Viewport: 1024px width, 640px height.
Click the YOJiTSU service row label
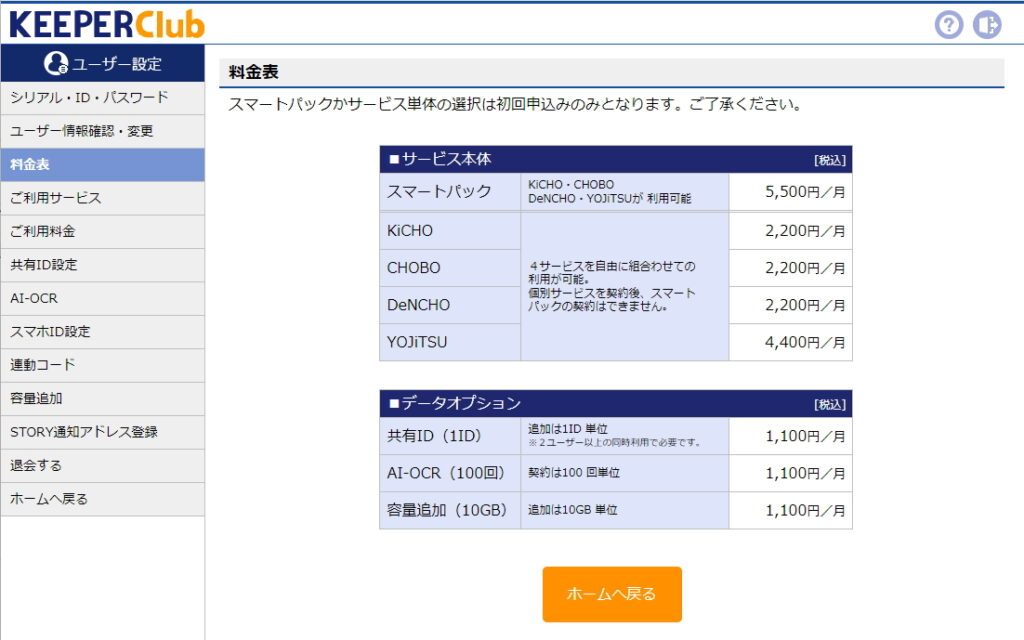[x=450, y=342]
